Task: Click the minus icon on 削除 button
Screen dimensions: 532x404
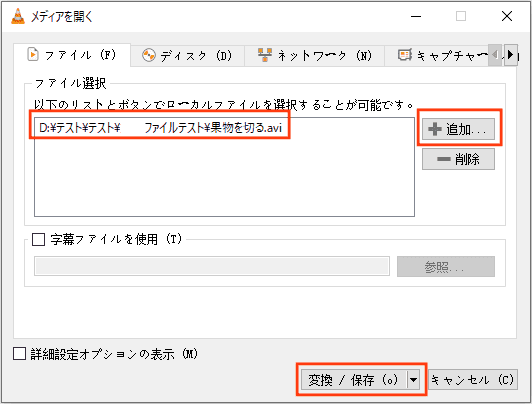Action: 443,159
